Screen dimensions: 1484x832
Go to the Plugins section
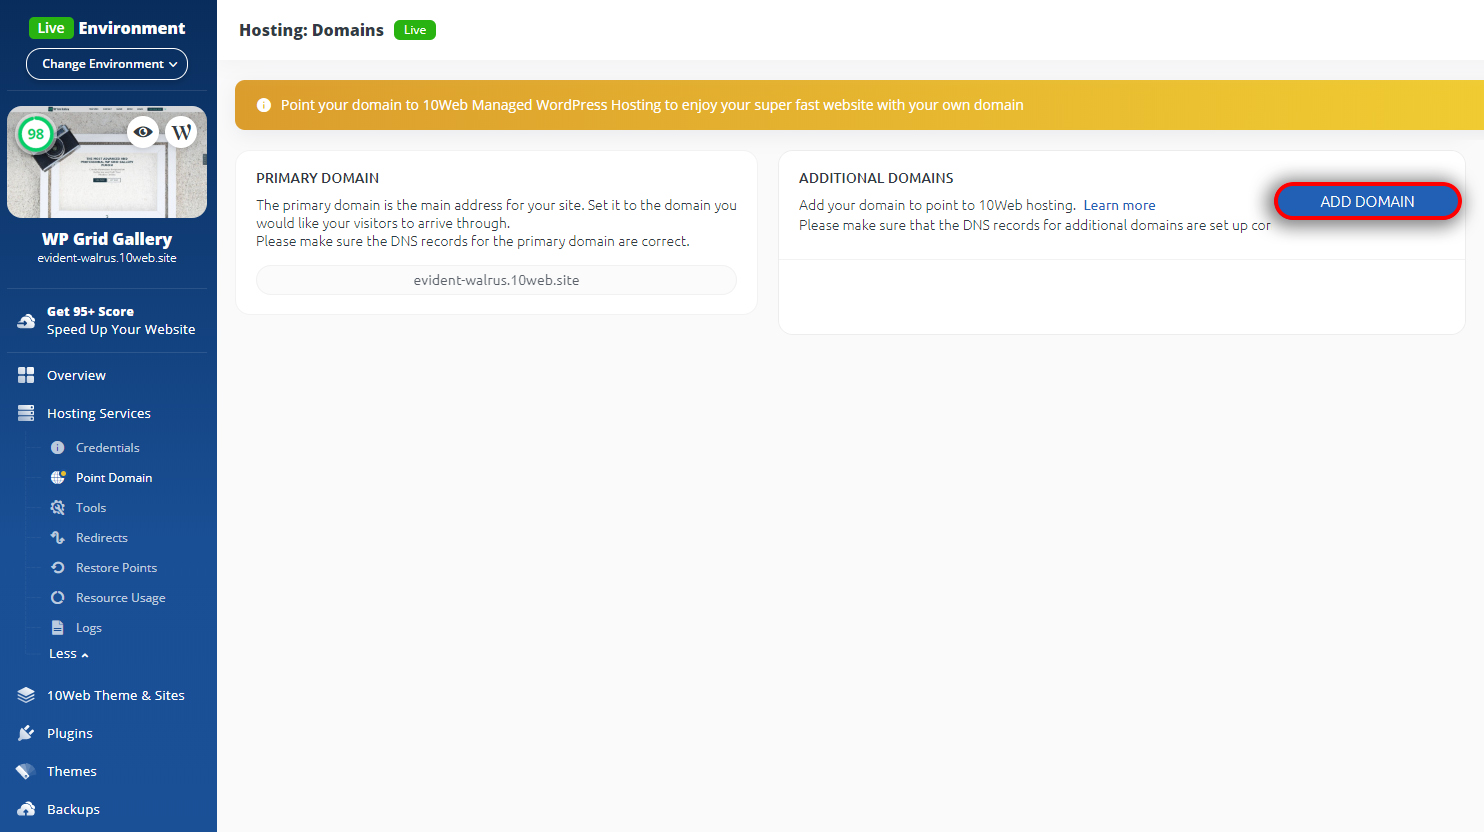(70, 733)
